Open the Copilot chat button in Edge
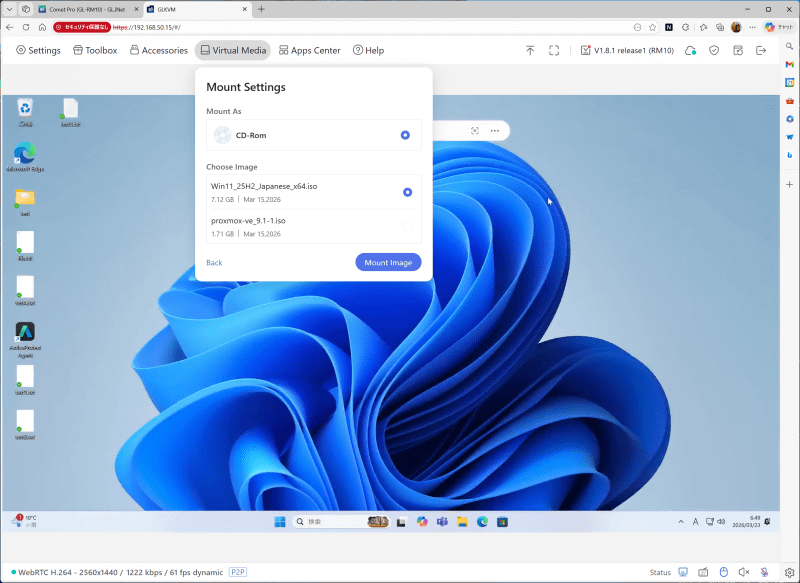 click(x=779, y=28)
